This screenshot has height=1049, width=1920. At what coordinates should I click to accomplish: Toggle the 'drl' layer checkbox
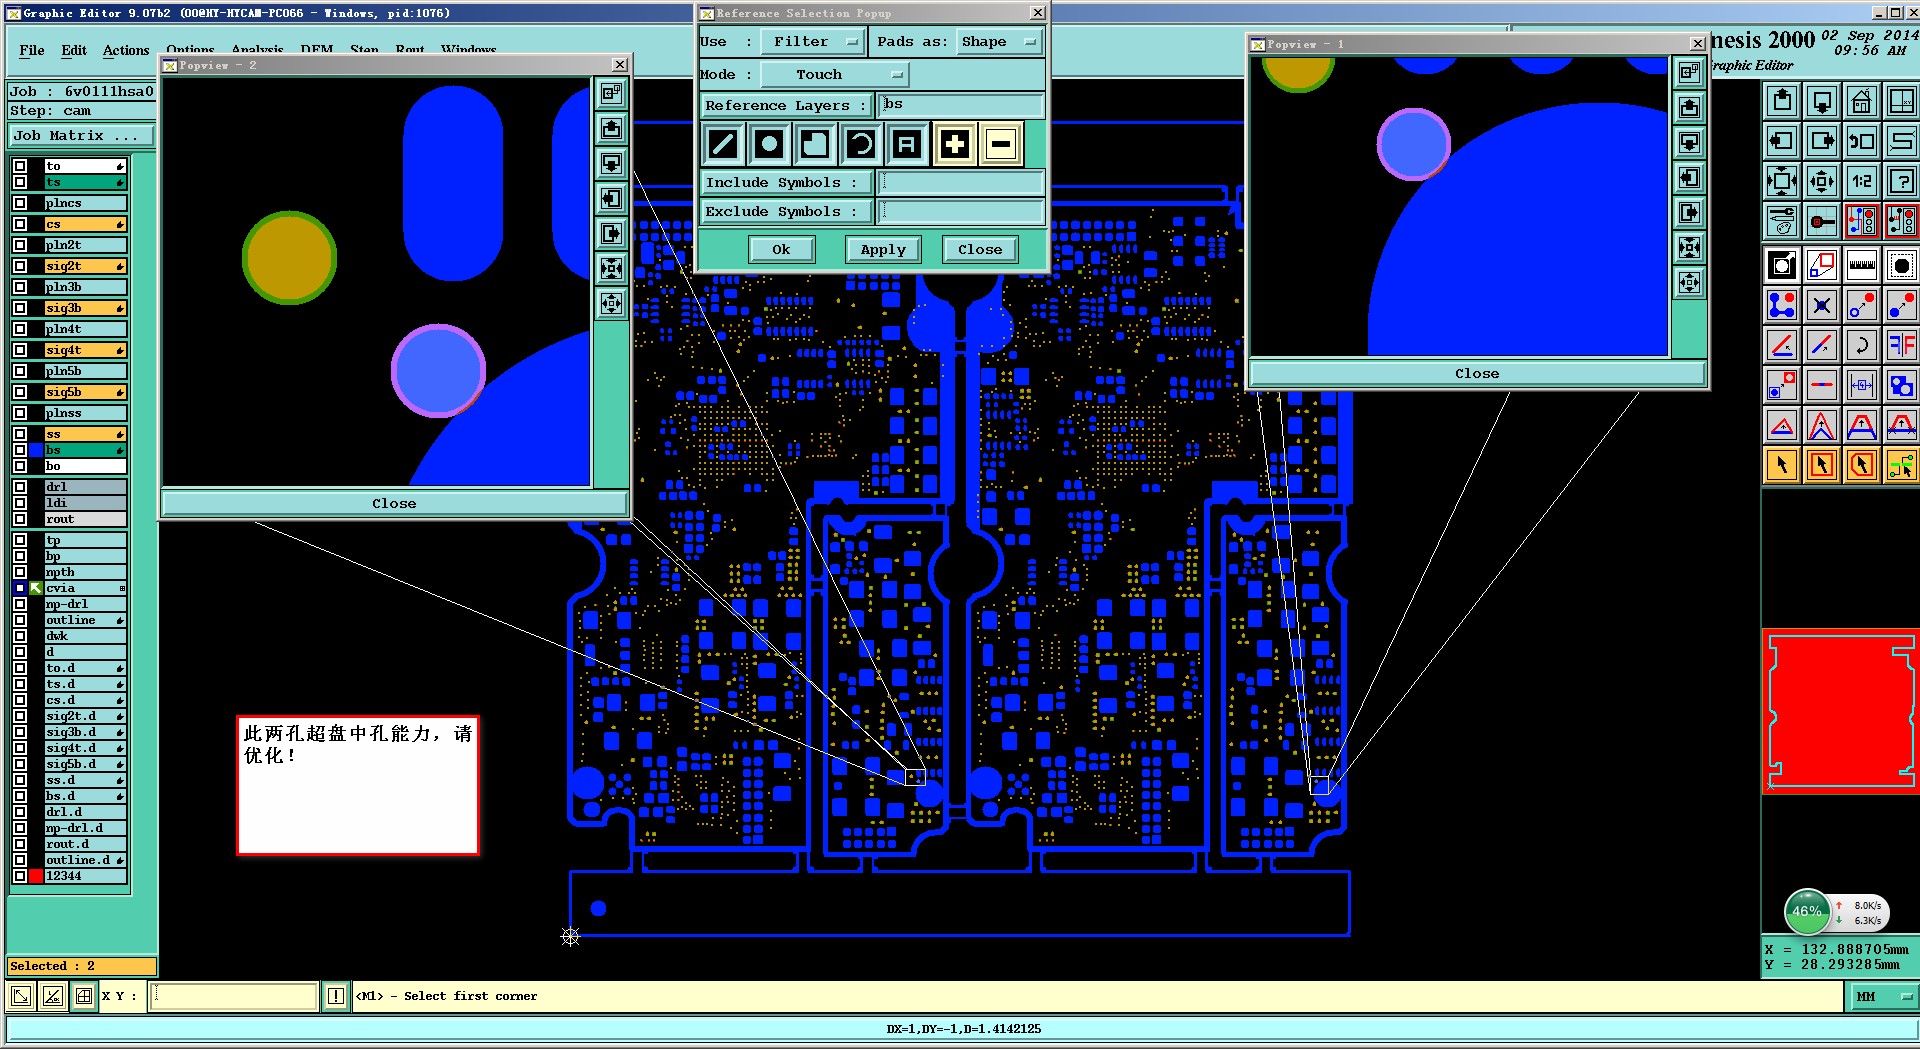(20, 487)
